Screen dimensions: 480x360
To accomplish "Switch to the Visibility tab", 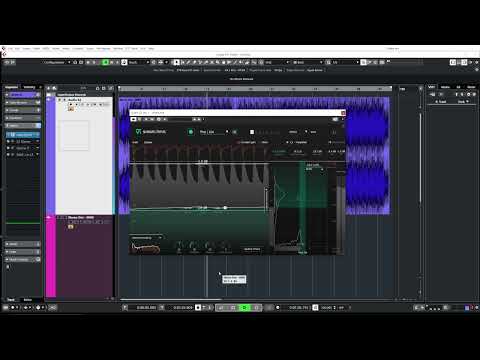I will coord(29,87).
